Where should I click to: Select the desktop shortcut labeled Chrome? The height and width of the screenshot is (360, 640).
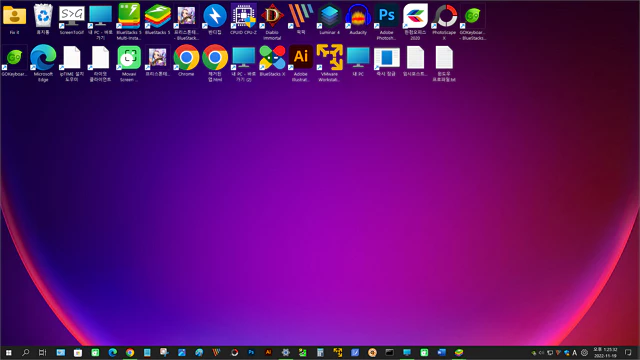point(186,61)
